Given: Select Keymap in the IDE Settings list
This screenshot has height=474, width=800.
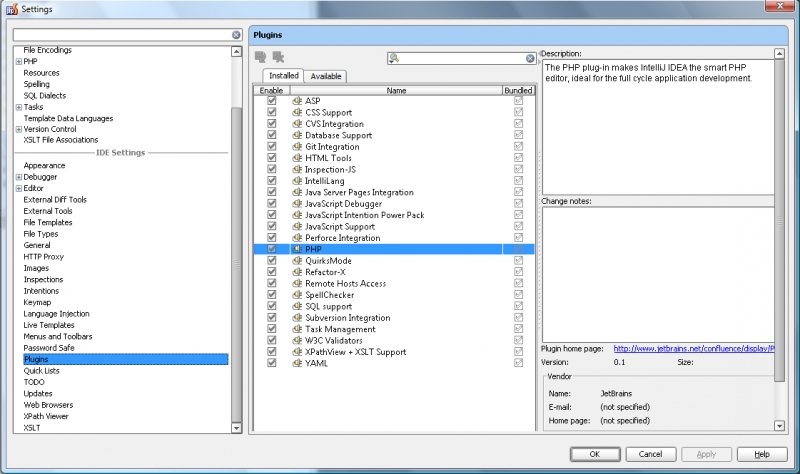Looking at the screenshot, I should [x=37, y=302].
